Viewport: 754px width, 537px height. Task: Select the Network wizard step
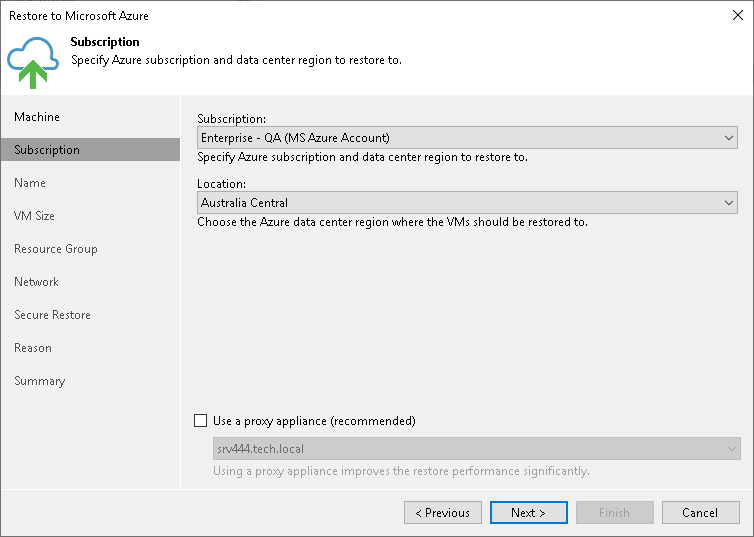(x=36, y=282)
